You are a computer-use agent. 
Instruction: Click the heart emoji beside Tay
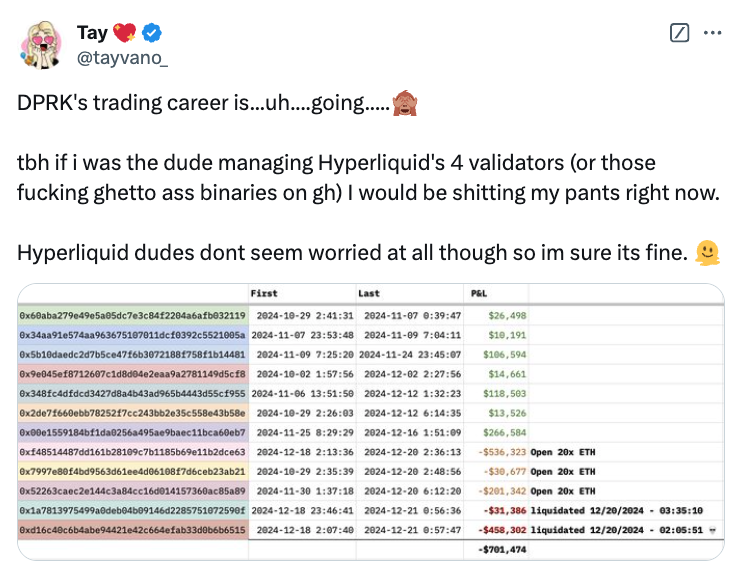click(125, 33)
